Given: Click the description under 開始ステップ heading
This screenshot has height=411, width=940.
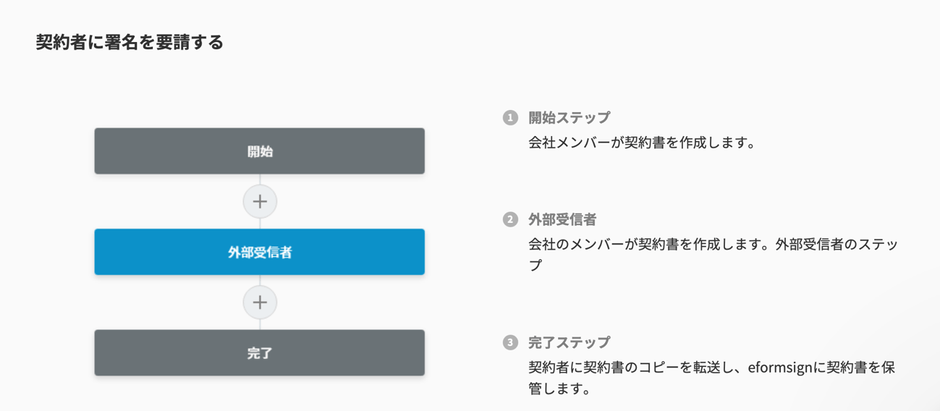Looking at the screenshot, I should pos(641,142).
